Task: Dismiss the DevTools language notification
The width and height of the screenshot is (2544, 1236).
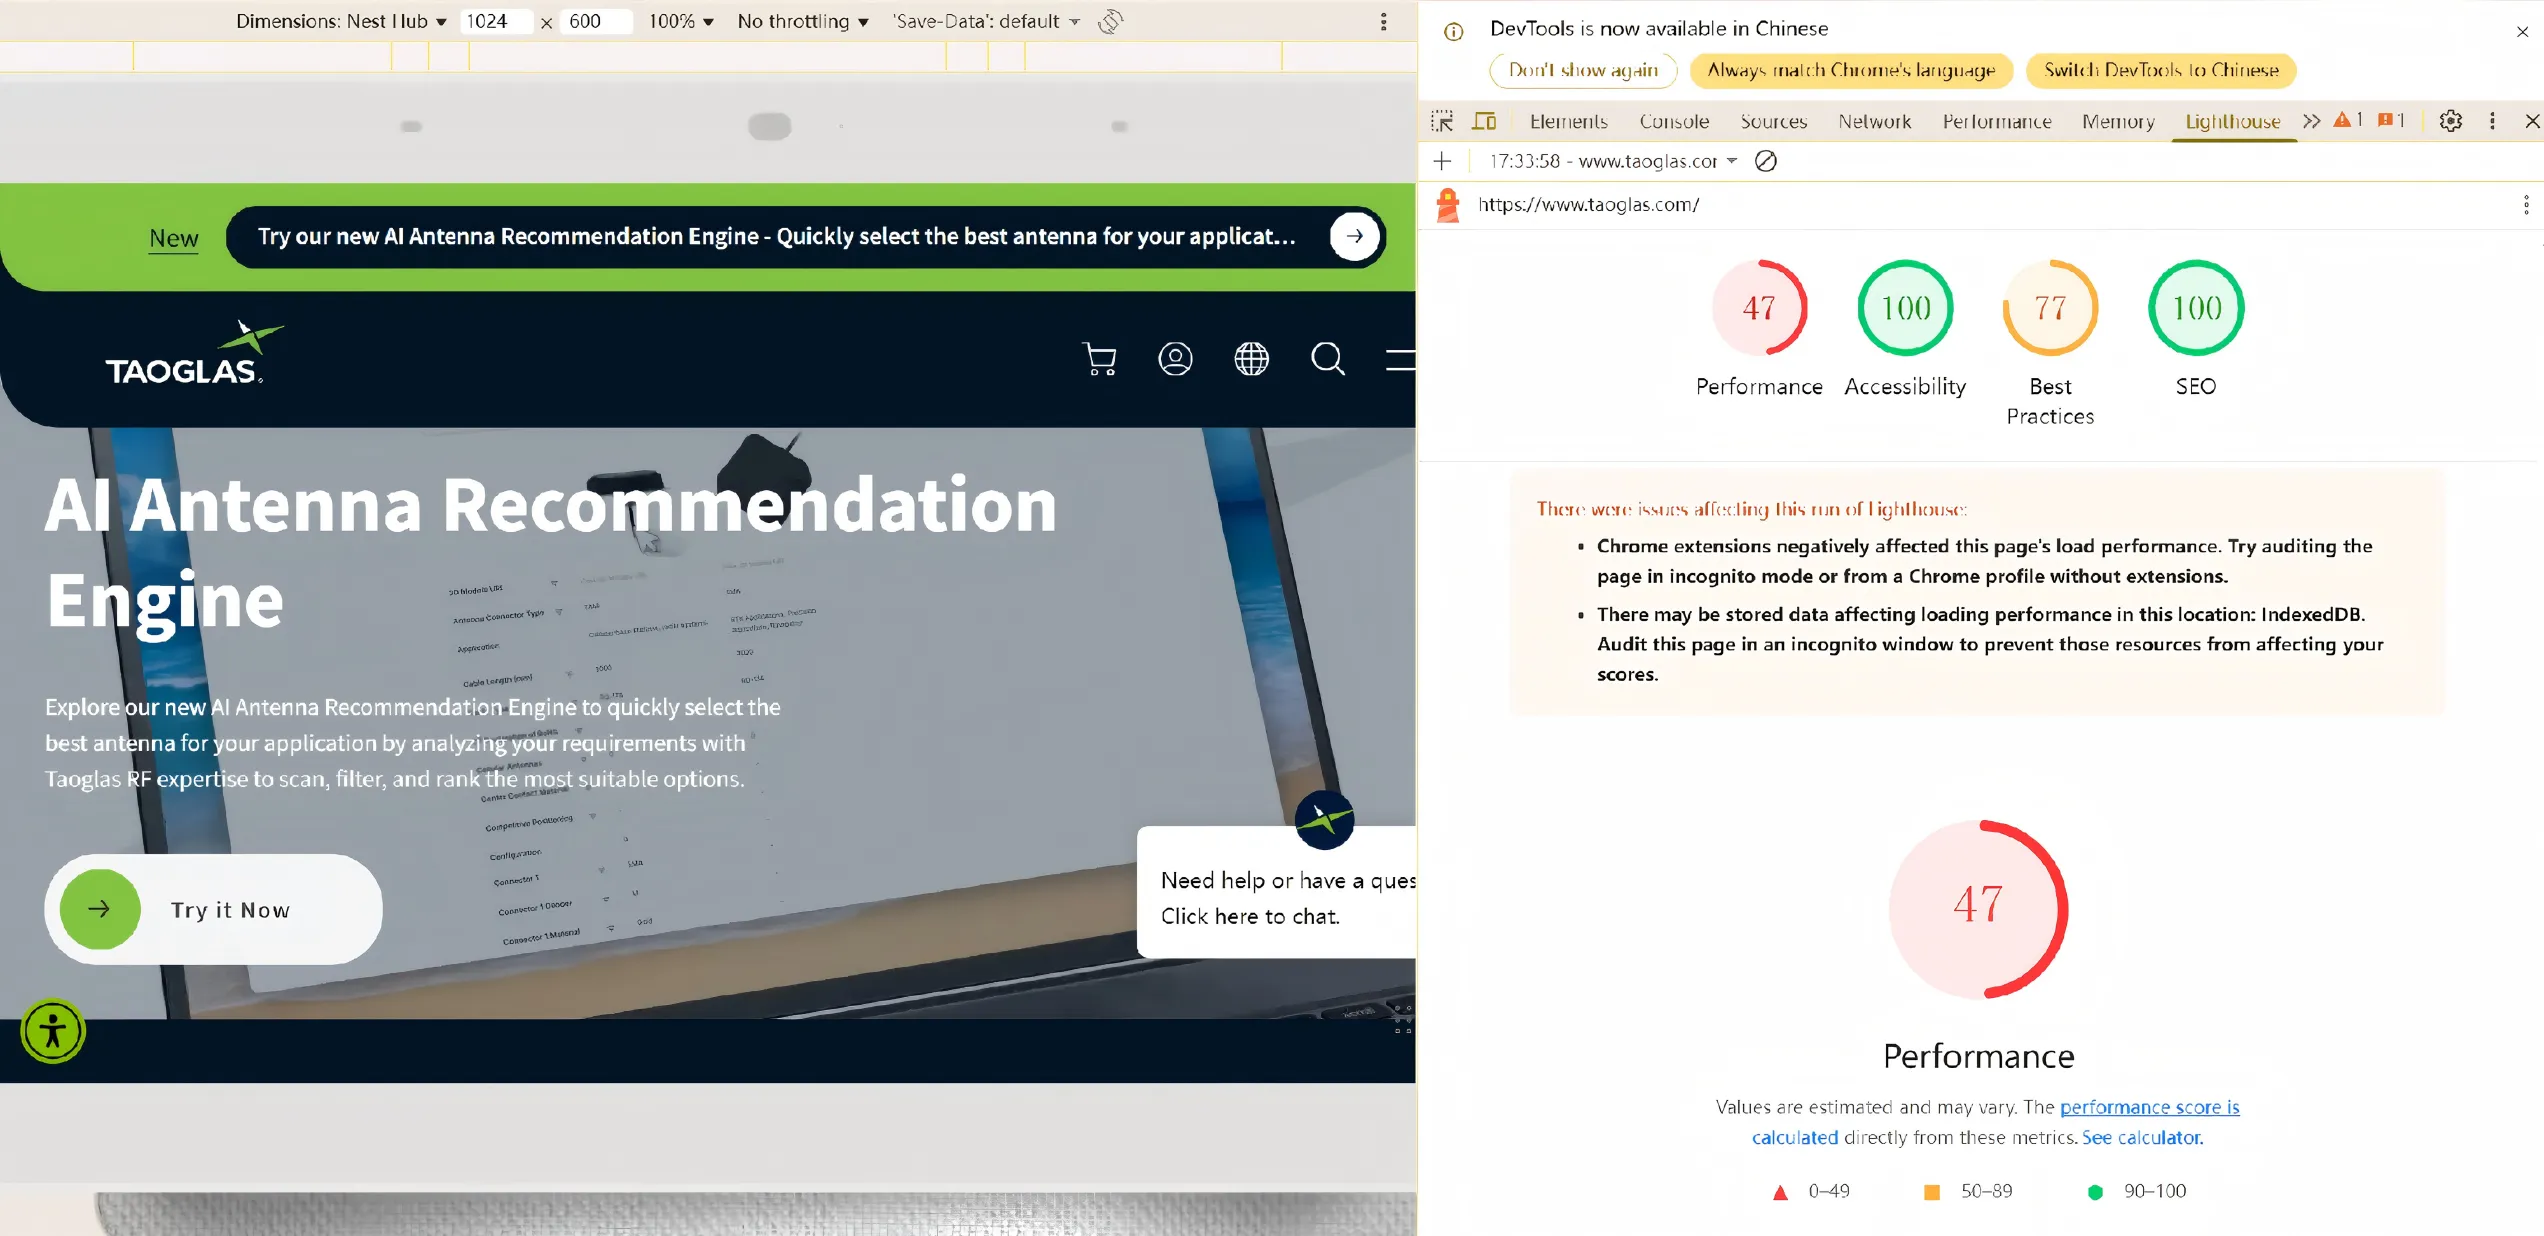Action: [2522, 32]
